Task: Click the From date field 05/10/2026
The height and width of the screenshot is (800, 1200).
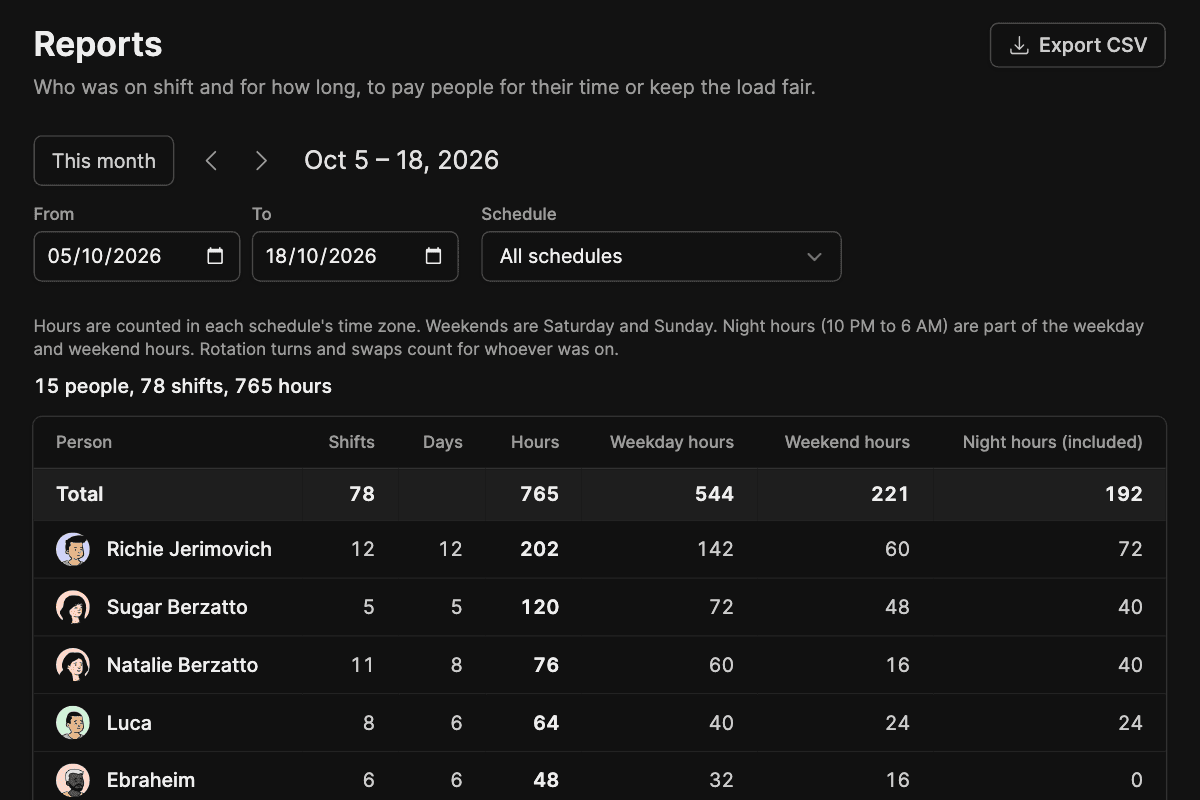Action: (x=137, y=257)
